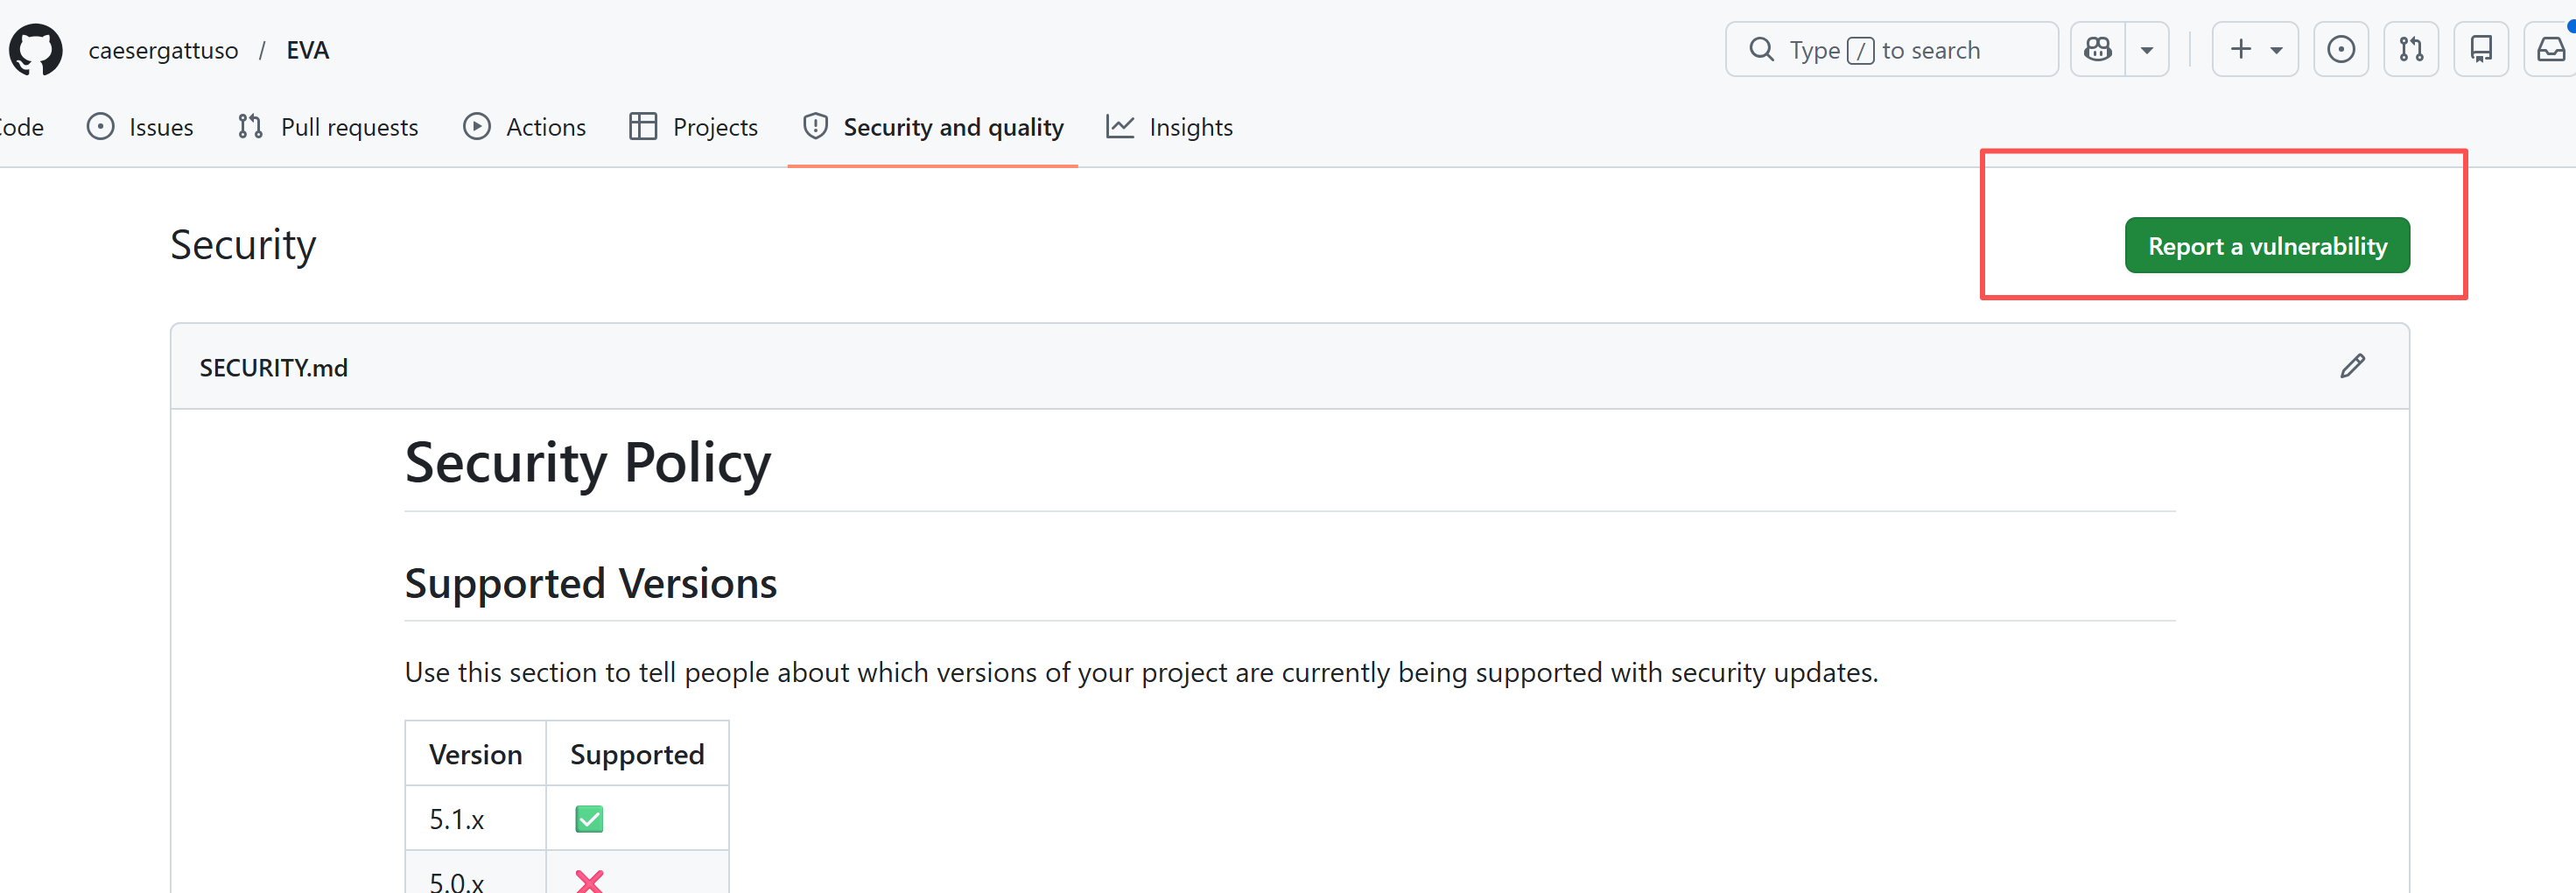This screenshot has height=893, width=2576.
Task: Open Copilot chat icon in header
Action: 2098,50
